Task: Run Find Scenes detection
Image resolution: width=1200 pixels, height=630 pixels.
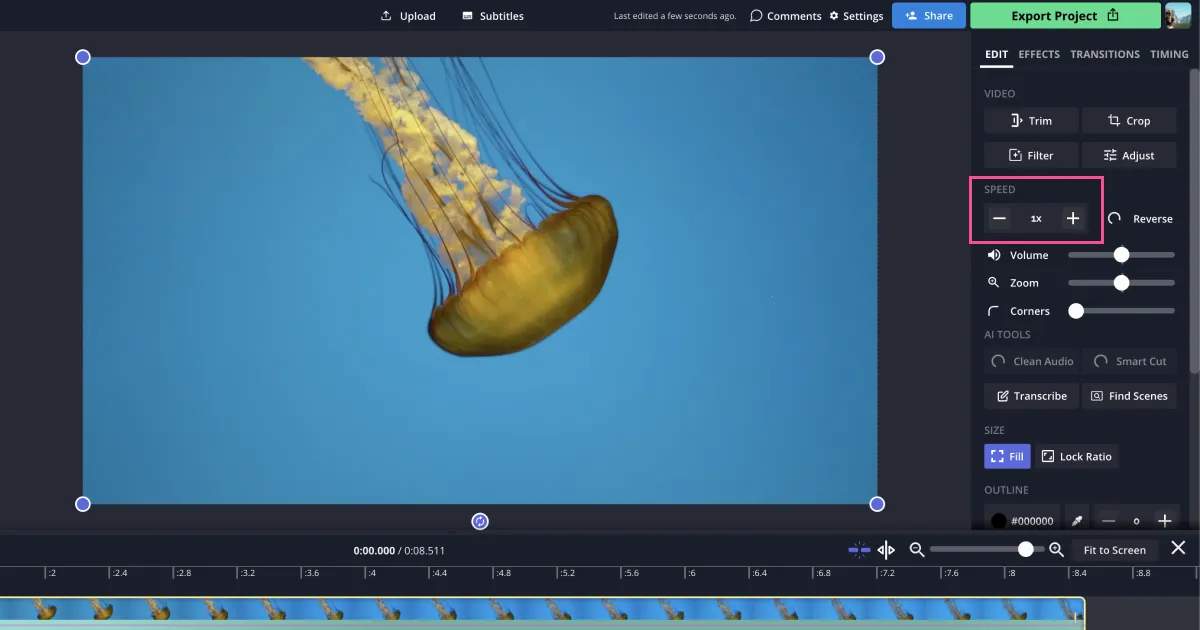Action: point(1129,396)
